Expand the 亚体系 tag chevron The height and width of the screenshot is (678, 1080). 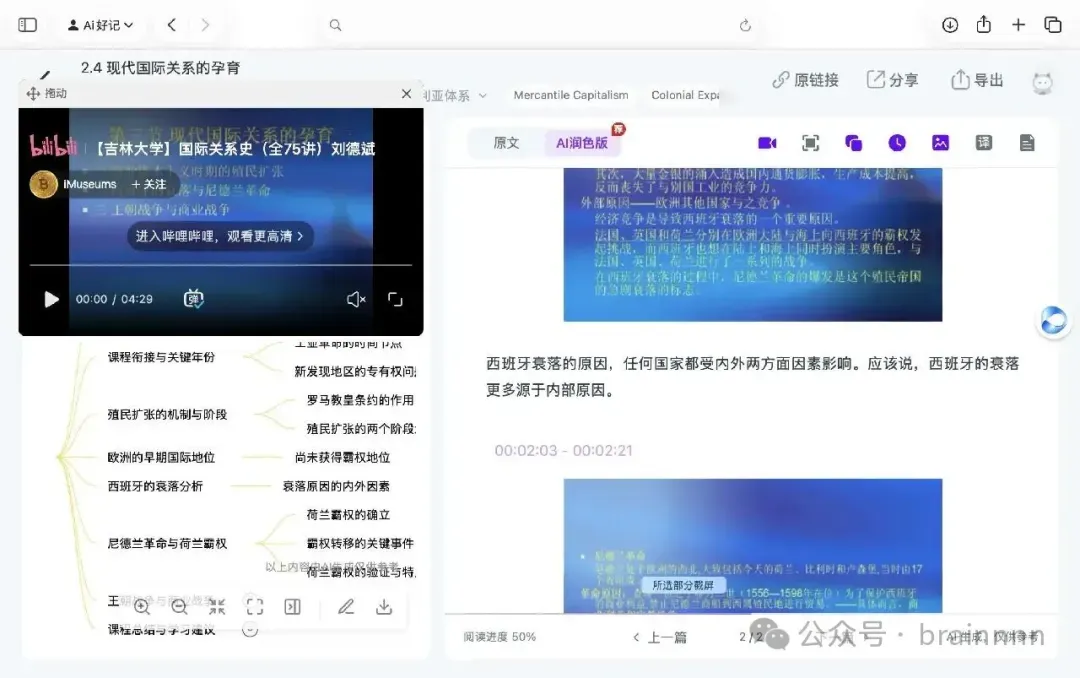point(483,96)
